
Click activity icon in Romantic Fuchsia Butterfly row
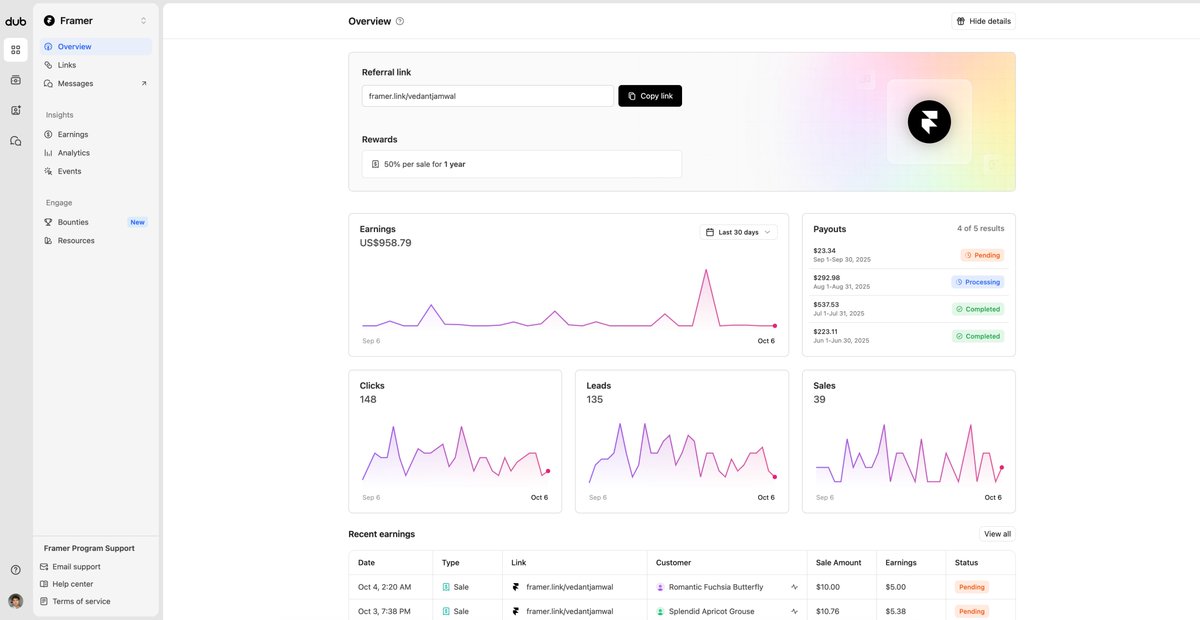[795, 587]
